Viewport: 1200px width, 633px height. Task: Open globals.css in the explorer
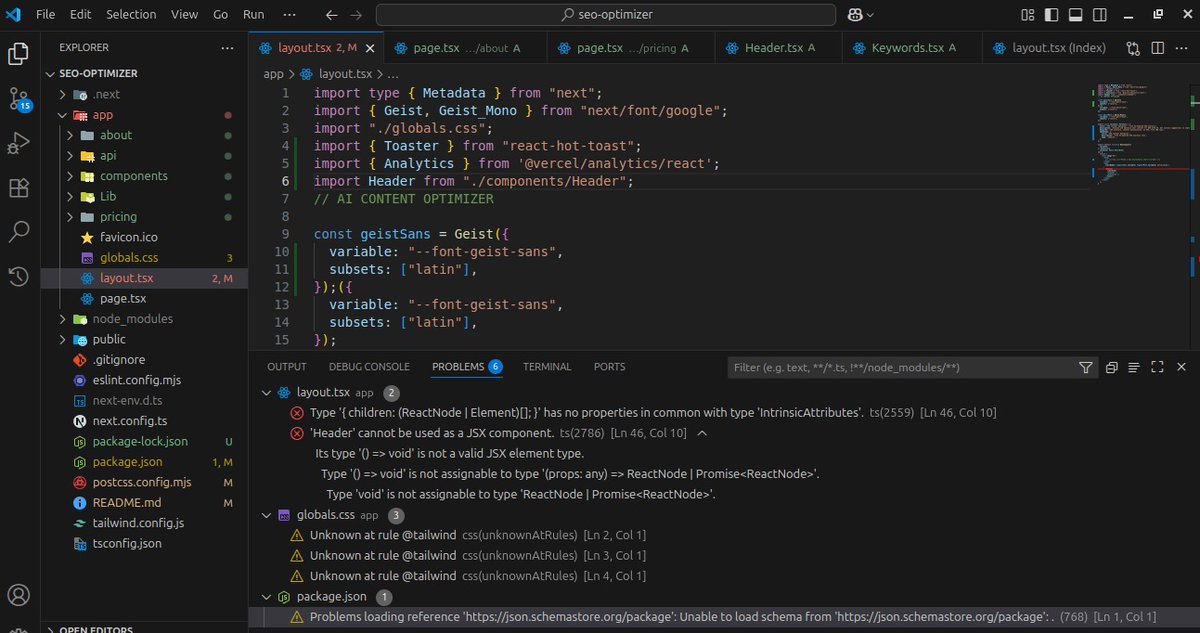point(129,258)
